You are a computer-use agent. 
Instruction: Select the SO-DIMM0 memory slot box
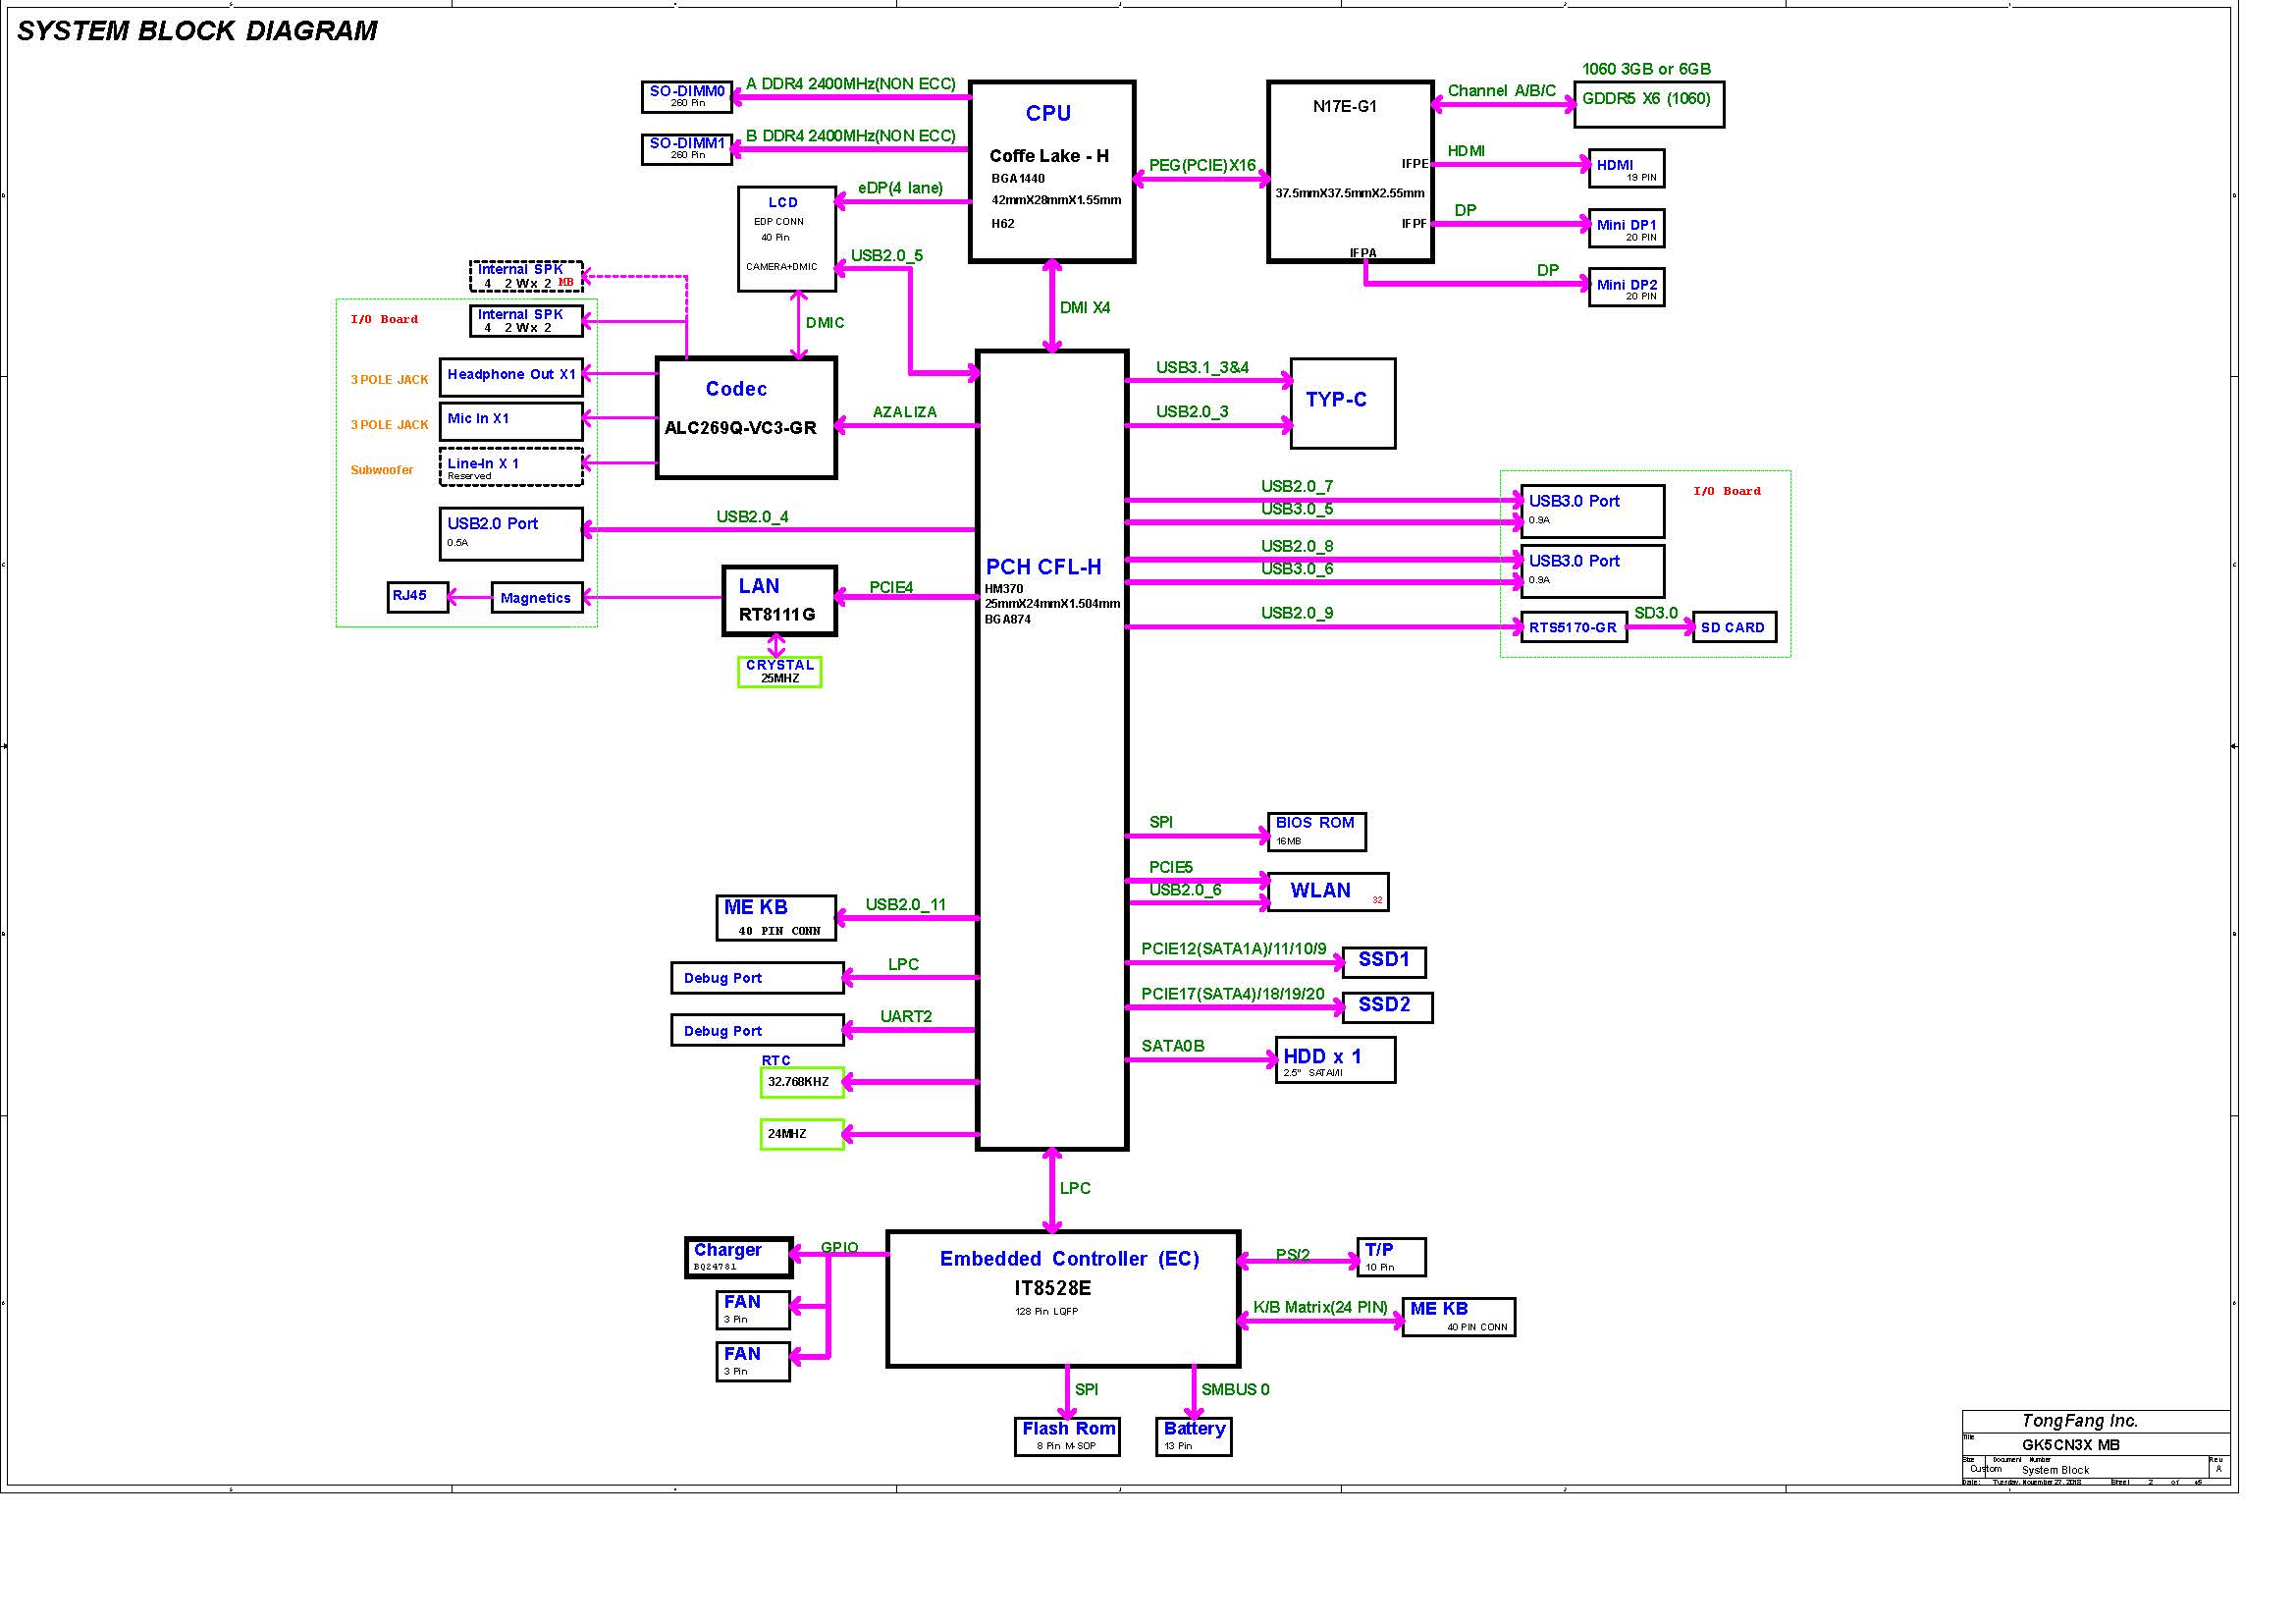tap(687, 96)
